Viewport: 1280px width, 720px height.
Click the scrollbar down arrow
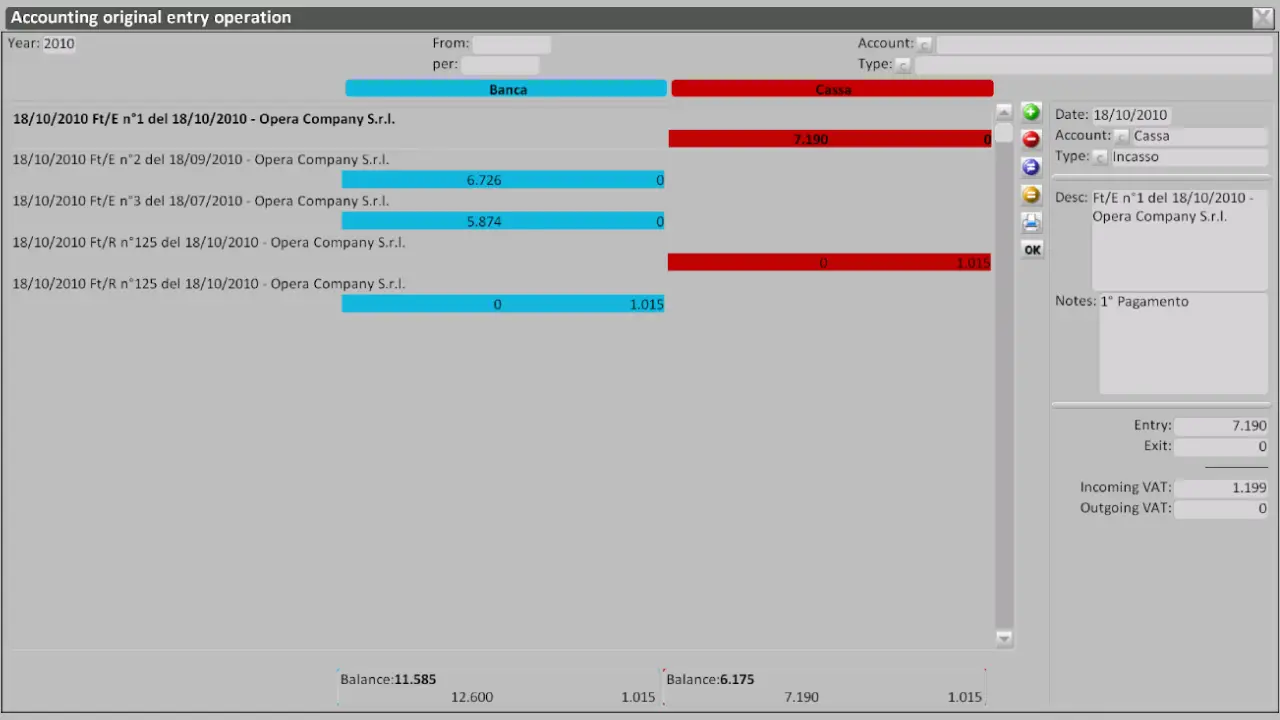click(1003, 637)
